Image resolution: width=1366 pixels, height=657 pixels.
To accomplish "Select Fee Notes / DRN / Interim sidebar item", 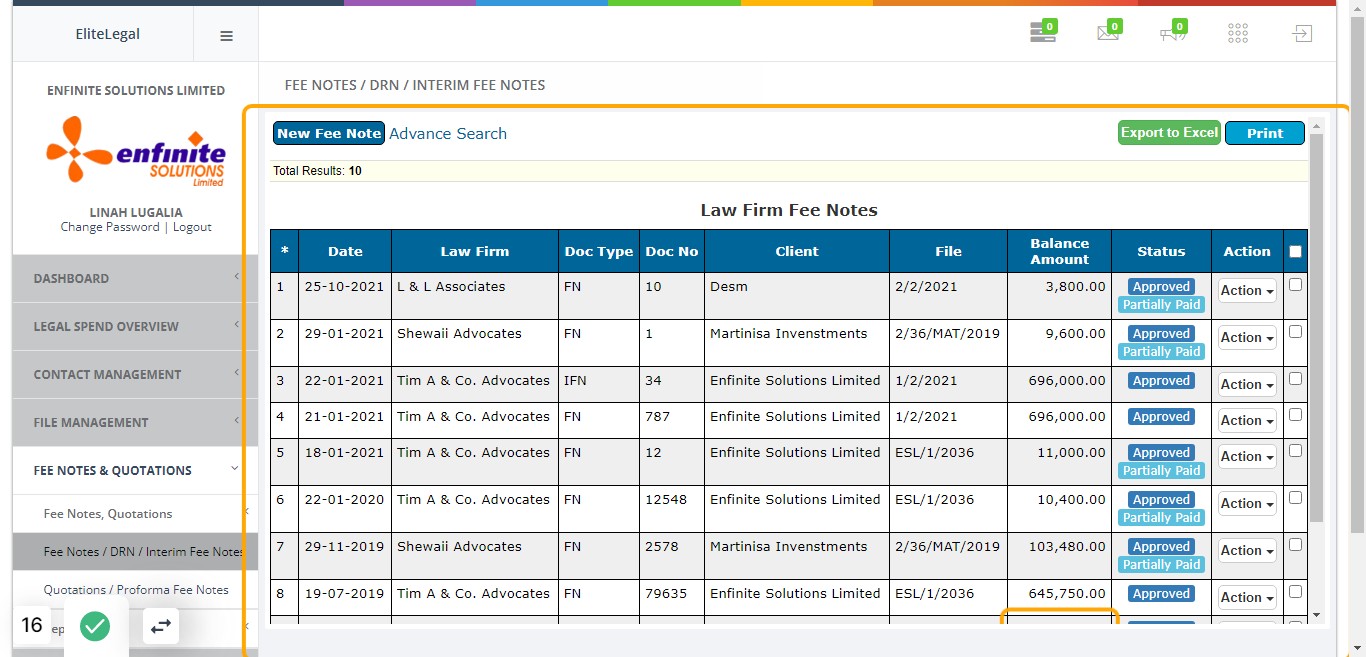I will pos(135,552).
